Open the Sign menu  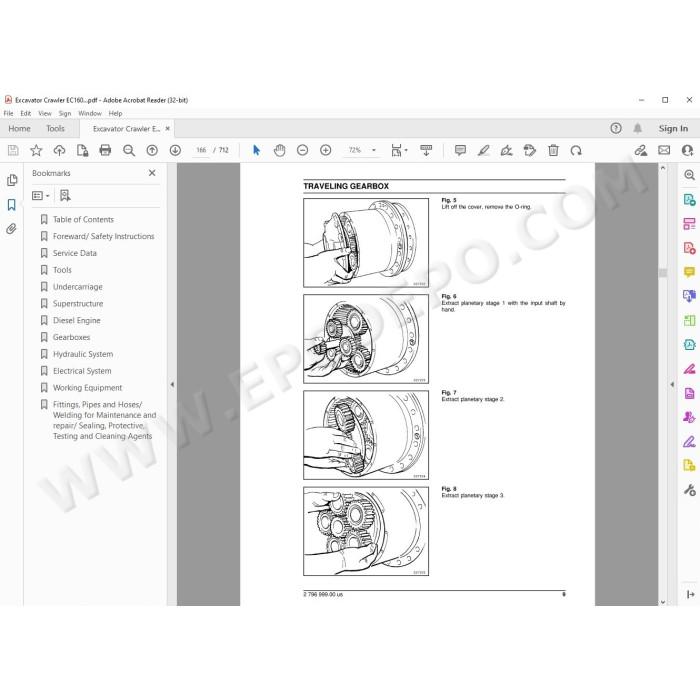pos(65,113)
